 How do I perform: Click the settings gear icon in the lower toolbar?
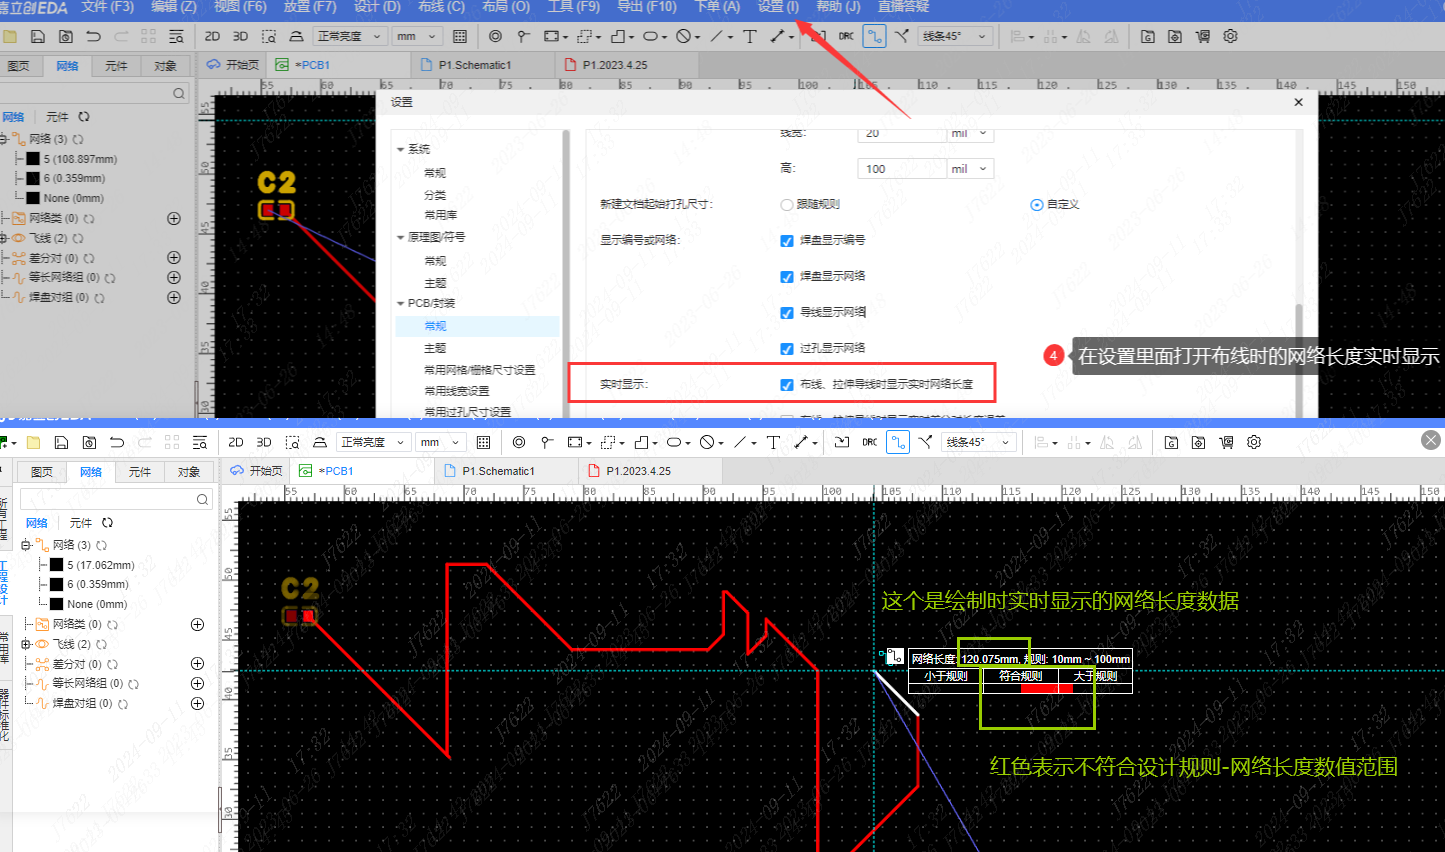[1254, 442]
